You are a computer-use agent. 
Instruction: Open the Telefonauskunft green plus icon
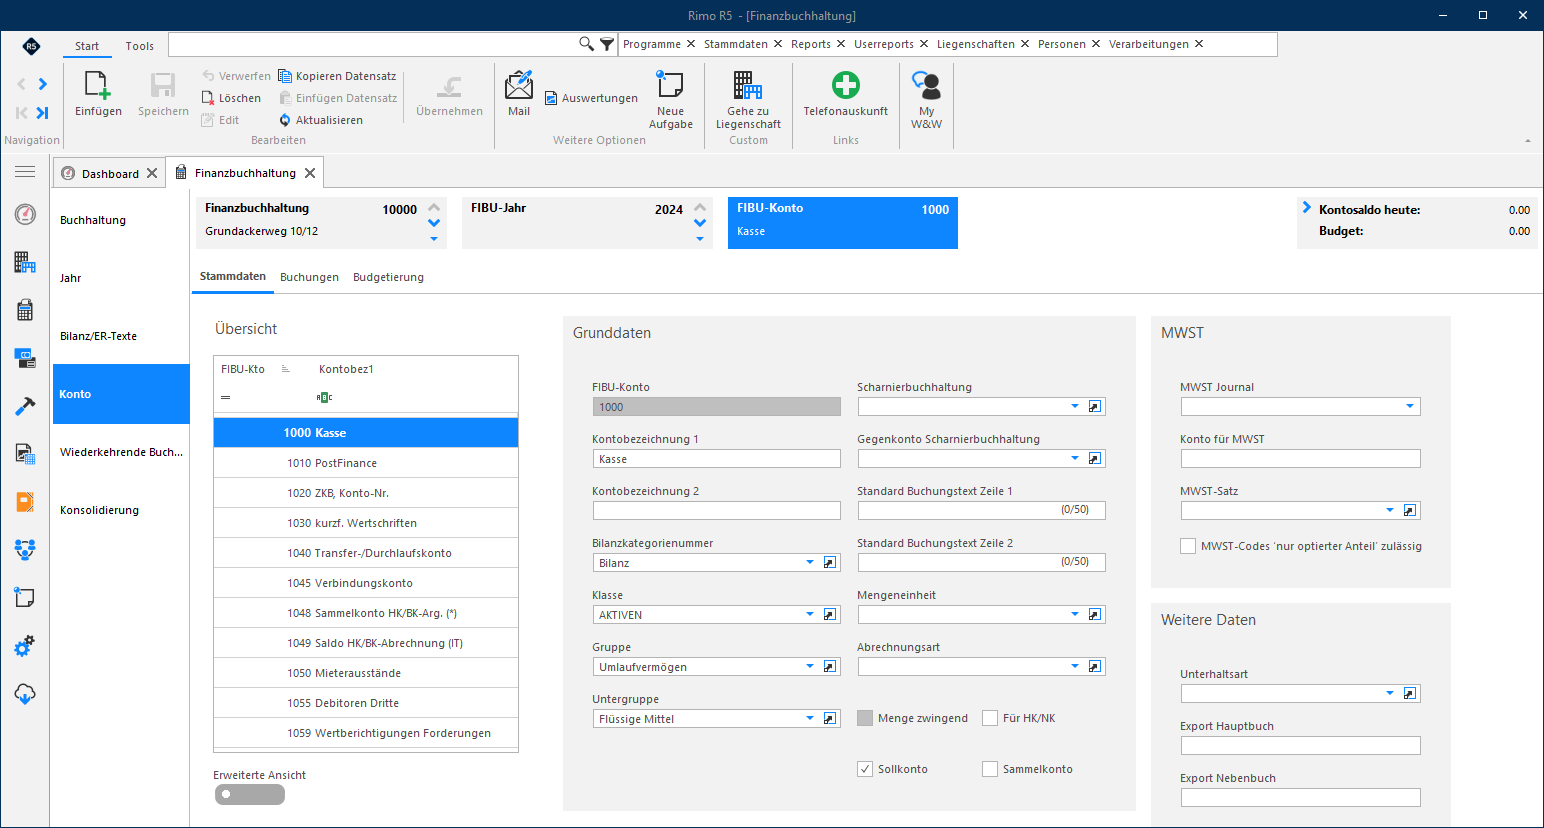point(846,85)
